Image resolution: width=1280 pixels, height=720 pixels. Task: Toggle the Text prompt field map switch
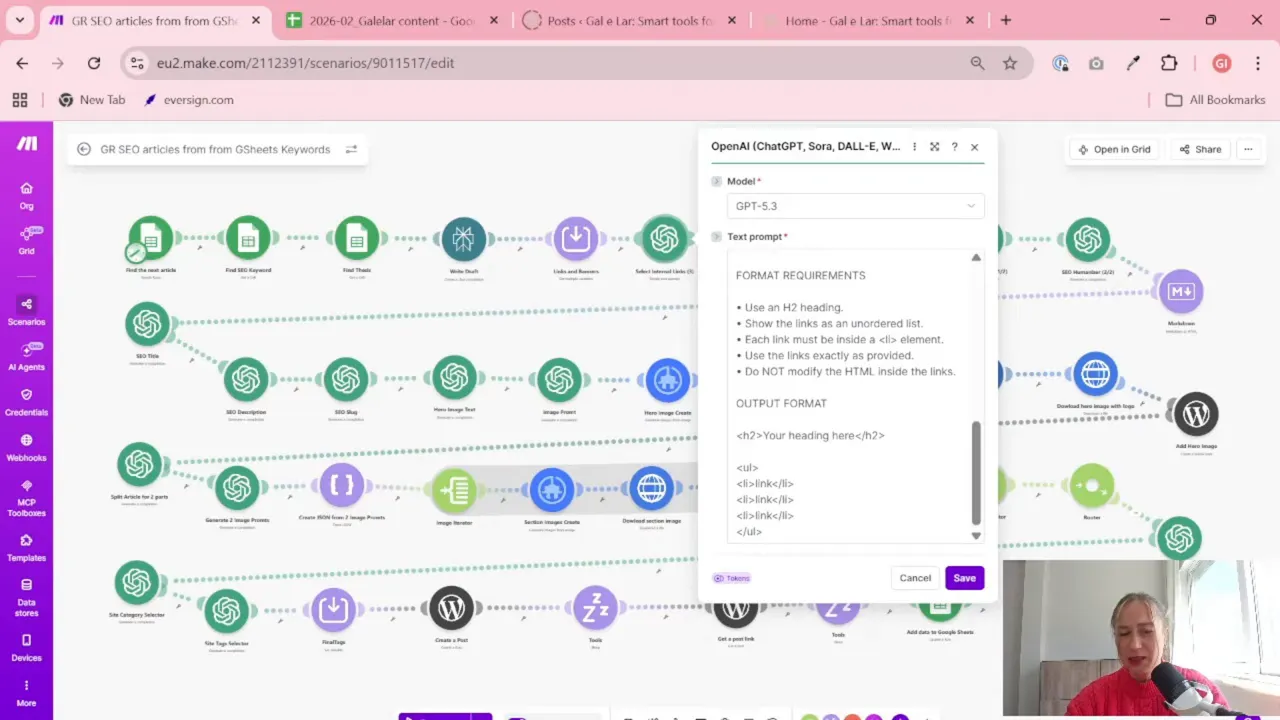coord(716,237)
